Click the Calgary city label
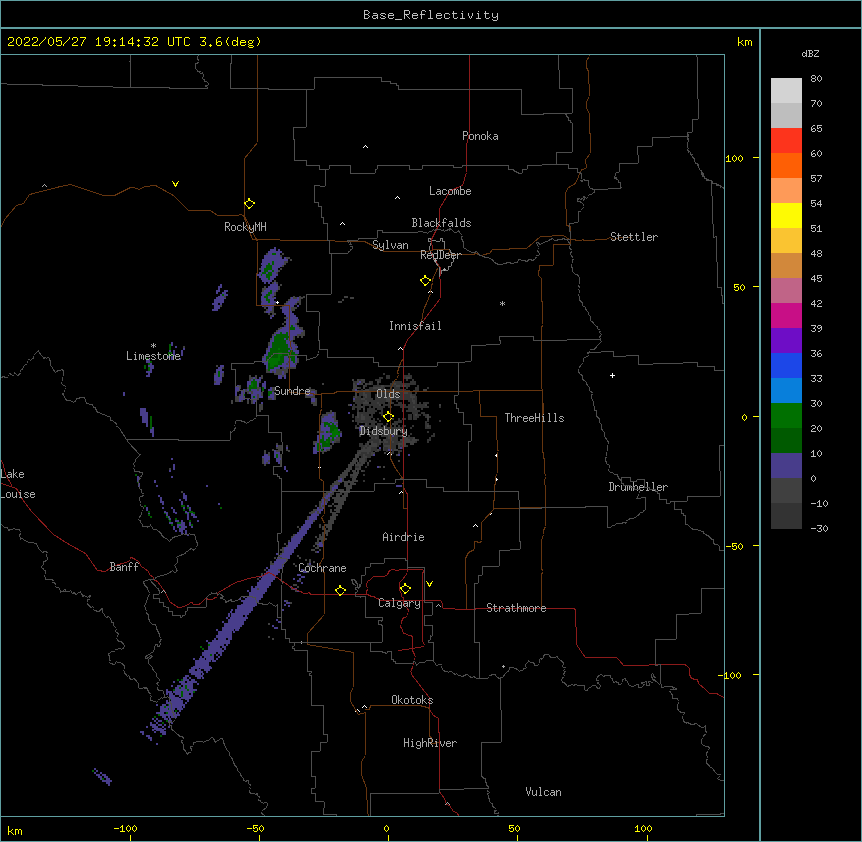Viewport: 862px width, 842px height. (x=399, y=603)
